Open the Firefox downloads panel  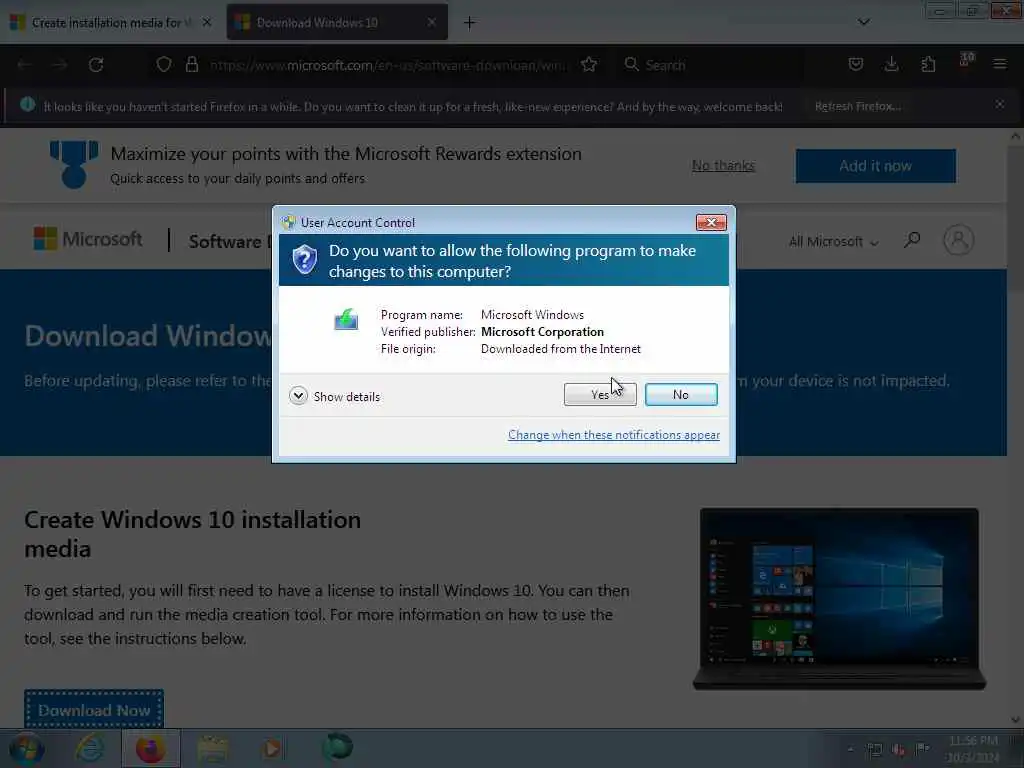pos(891,64)
